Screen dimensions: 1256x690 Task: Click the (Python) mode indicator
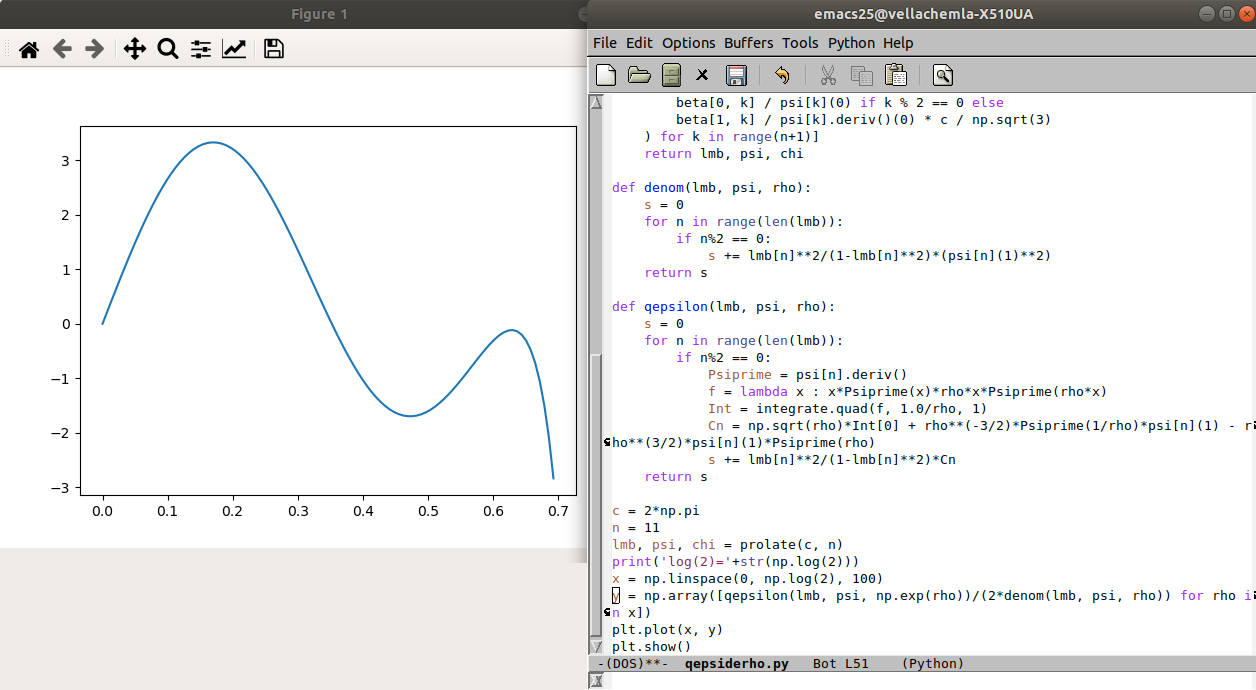(x=932, y=664)
